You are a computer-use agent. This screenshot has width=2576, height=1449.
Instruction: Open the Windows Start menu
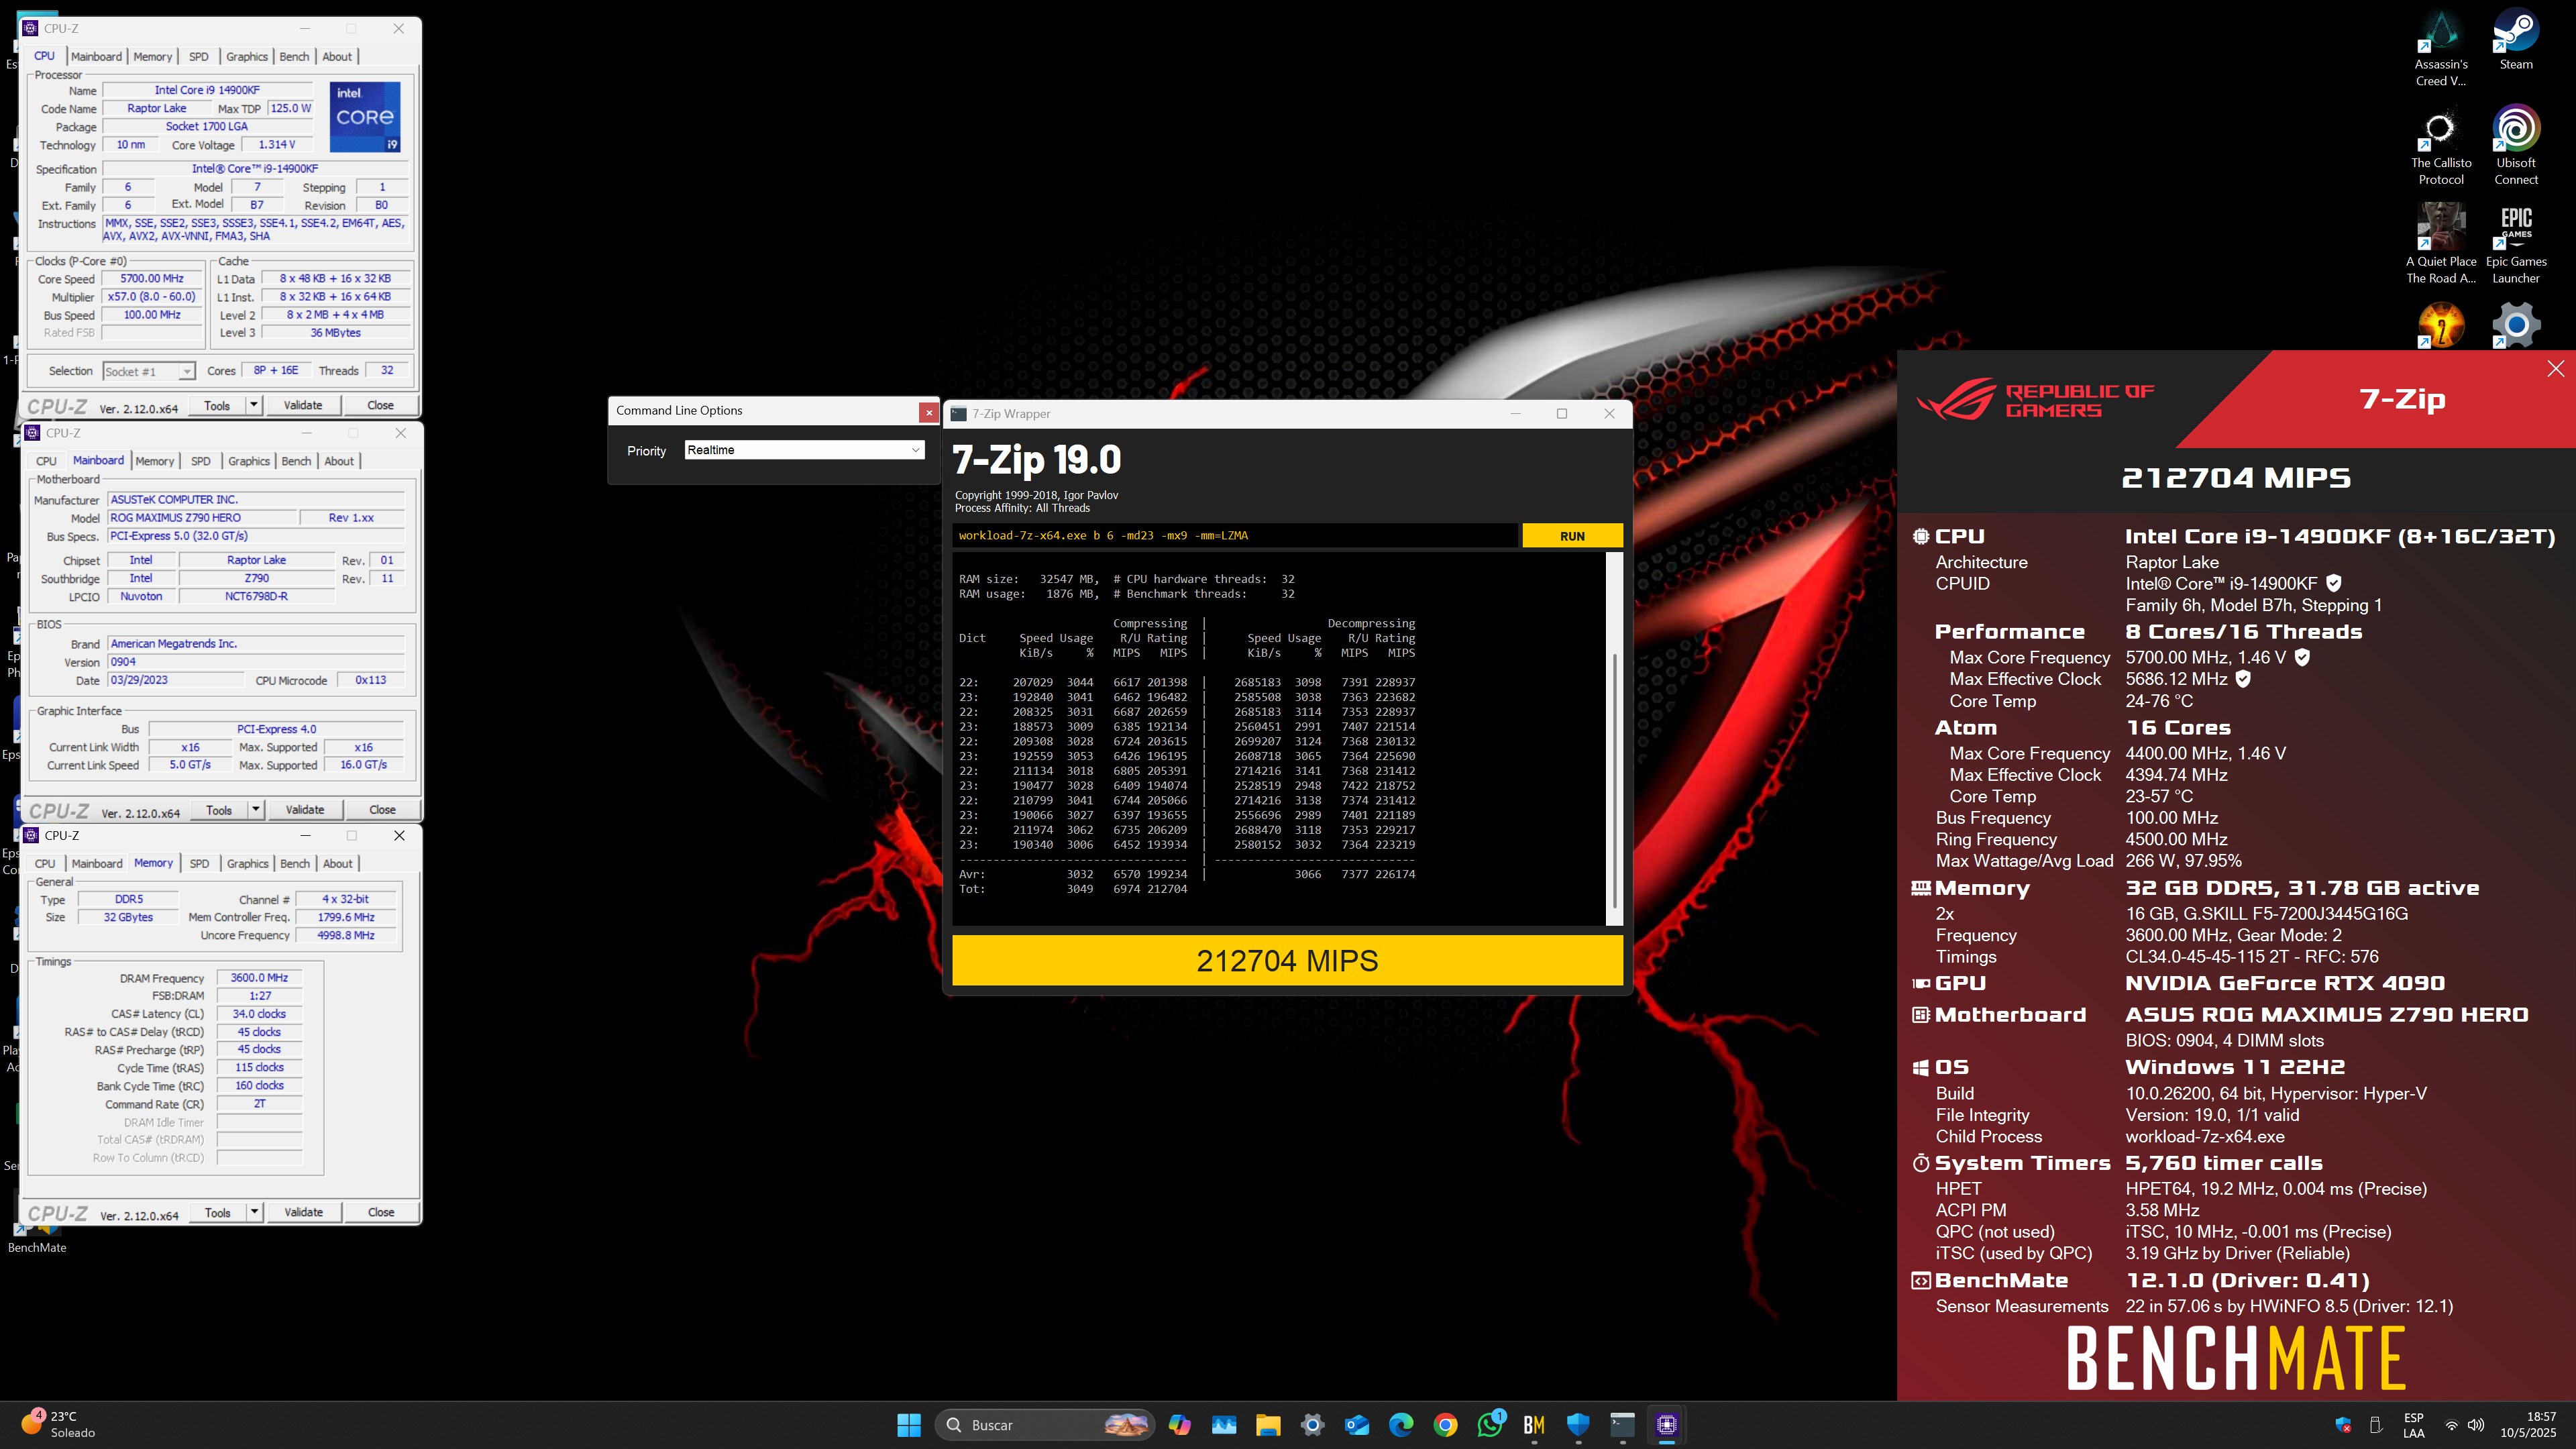[x=908, y=1425]
